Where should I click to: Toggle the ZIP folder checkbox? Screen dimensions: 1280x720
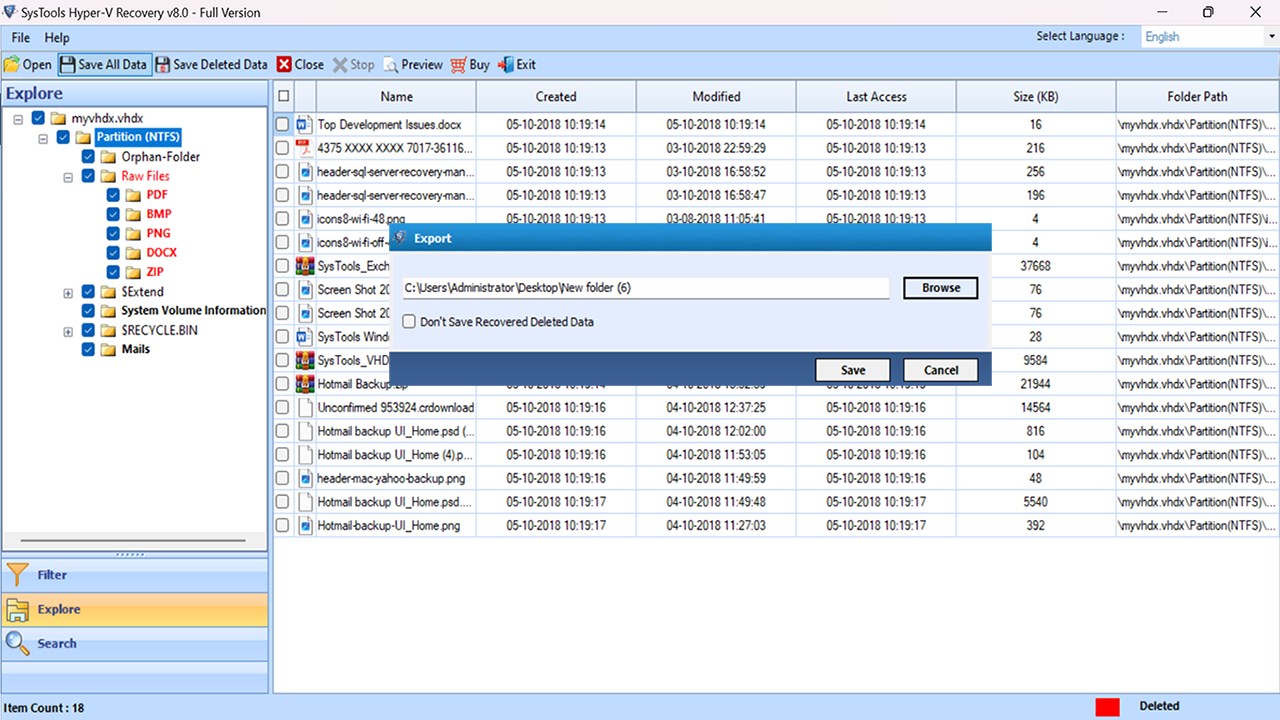coord(113,272)
